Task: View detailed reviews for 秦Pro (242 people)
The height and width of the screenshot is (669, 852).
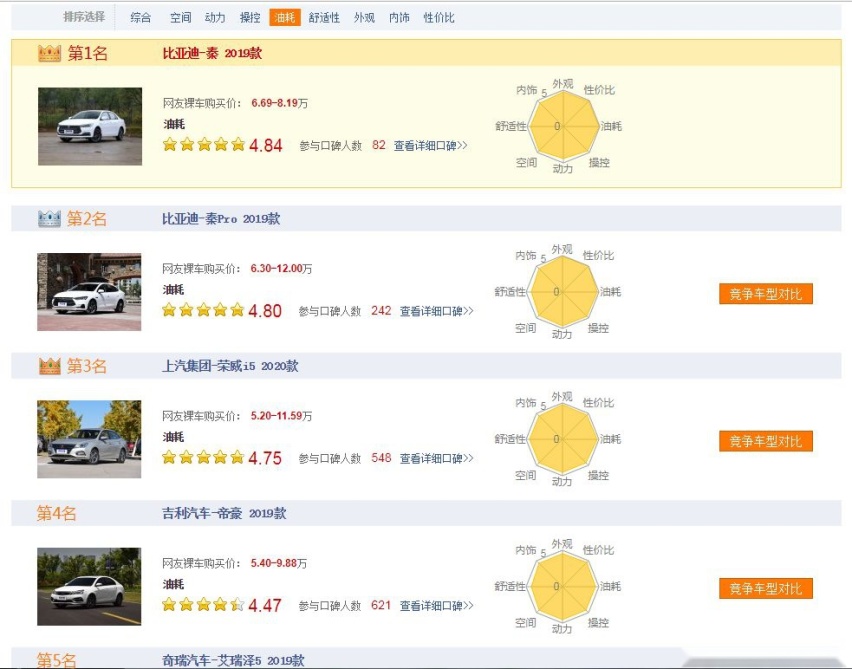Action: [436, 311]
